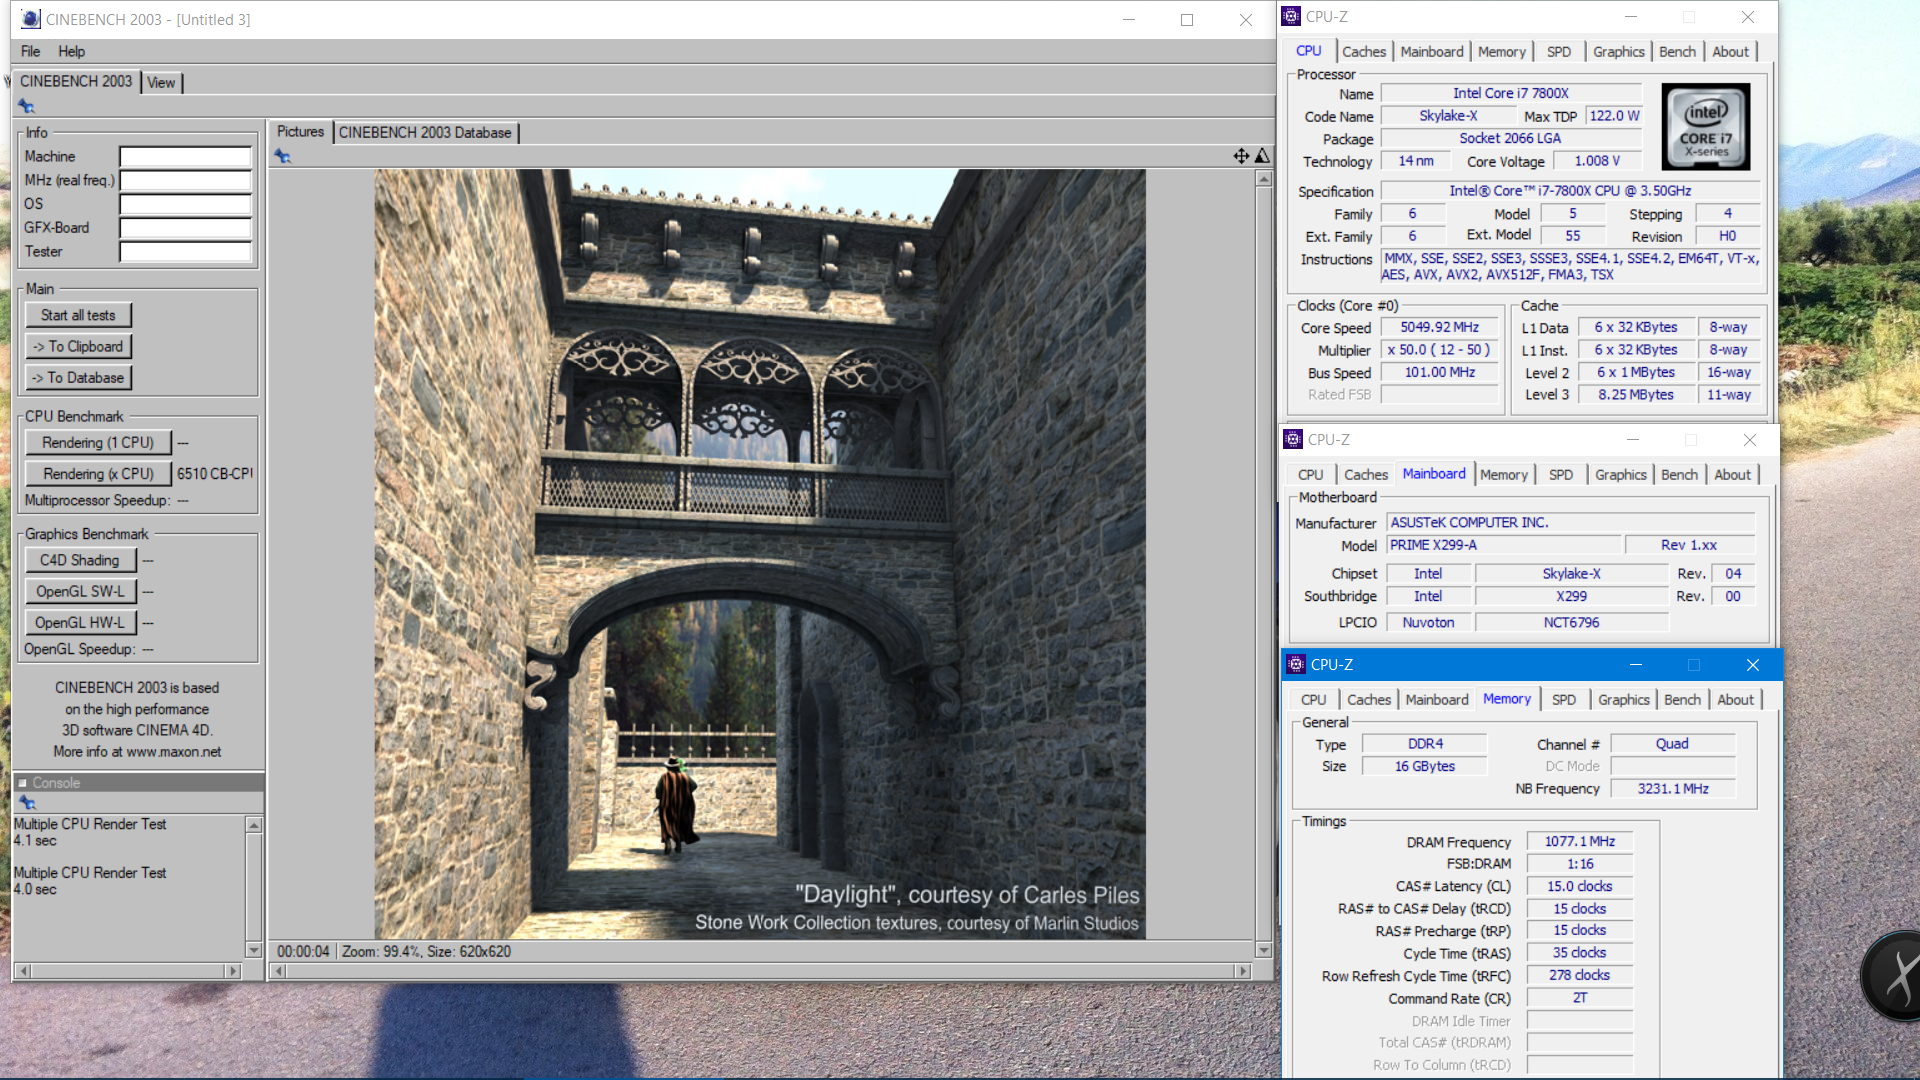Click the GFX-Board input field

(x=185, y=228)
